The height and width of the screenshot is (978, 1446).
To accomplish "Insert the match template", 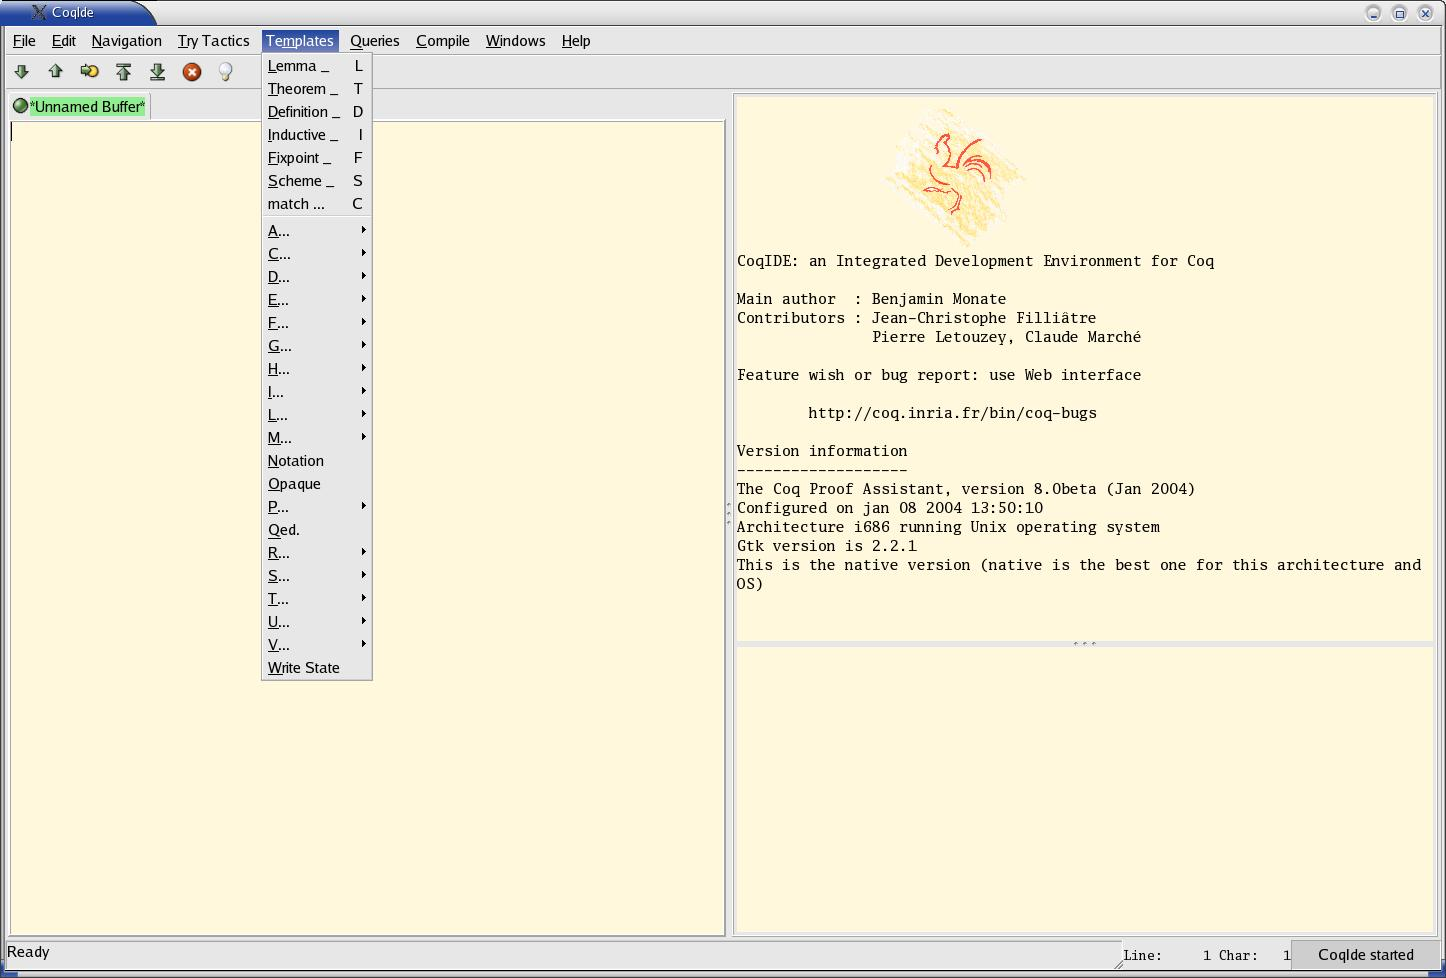I will 316,204.
